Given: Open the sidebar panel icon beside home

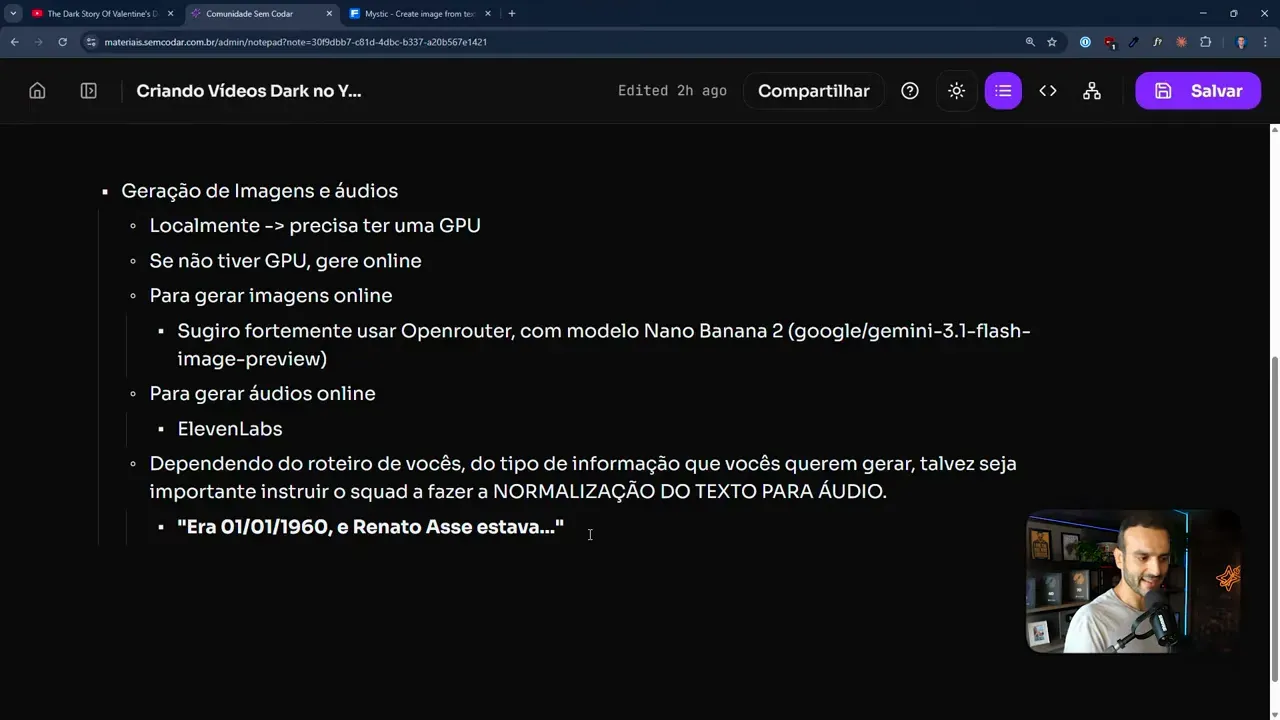Looking at the screenshot, I should (x=88, y=91).
